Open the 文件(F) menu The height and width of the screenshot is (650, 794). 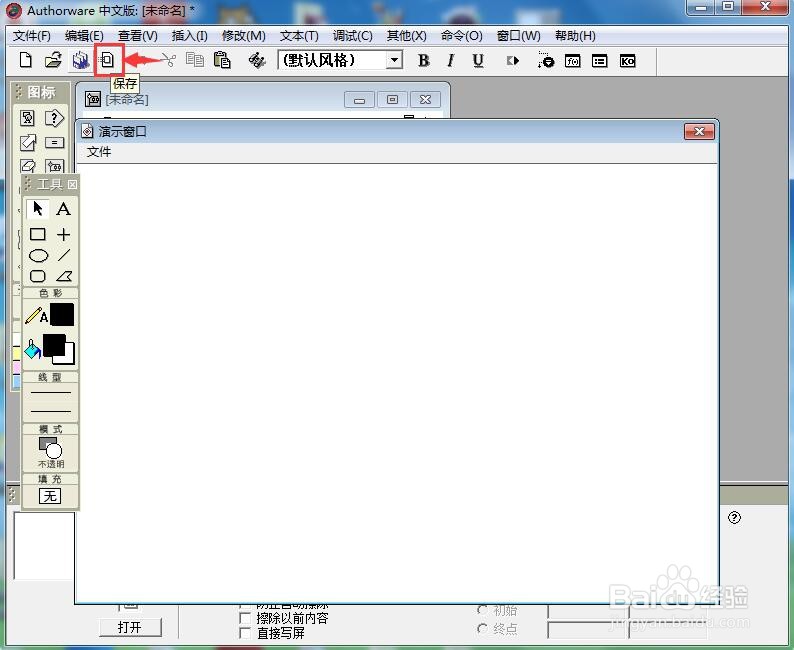(x=32, y=36)
